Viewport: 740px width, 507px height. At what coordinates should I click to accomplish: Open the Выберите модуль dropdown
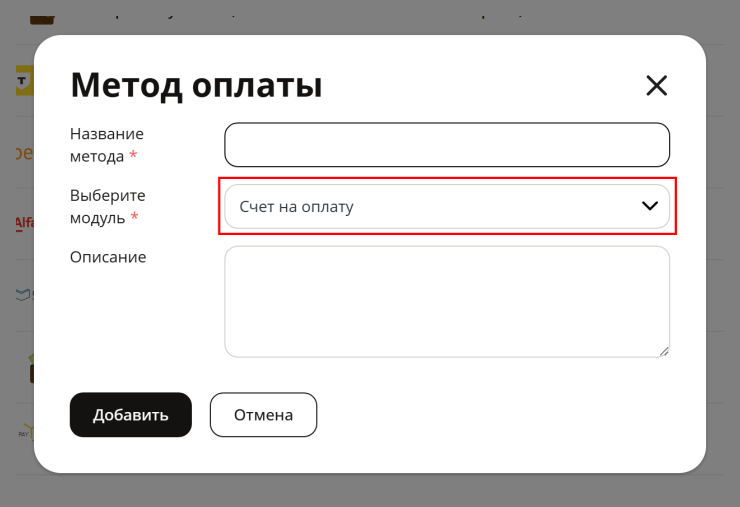(447, 206)
